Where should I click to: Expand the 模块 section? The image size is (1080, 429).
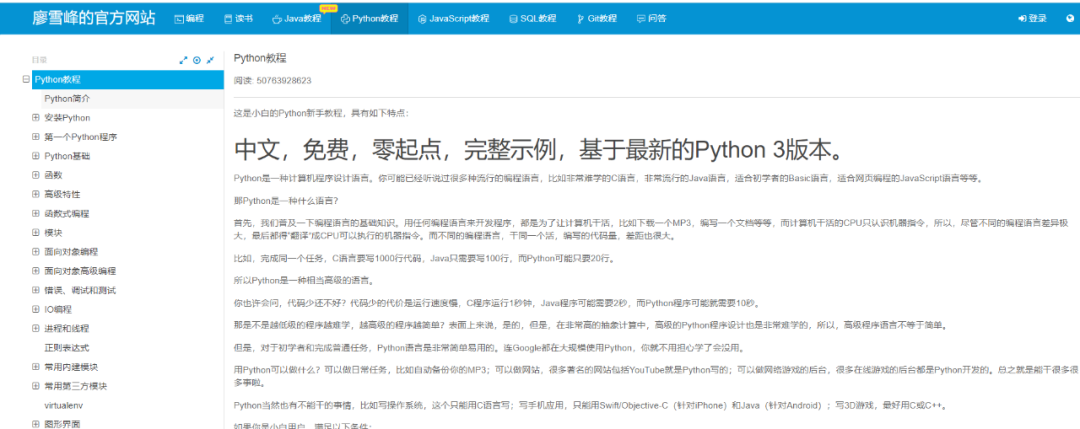tap(36, 233)
